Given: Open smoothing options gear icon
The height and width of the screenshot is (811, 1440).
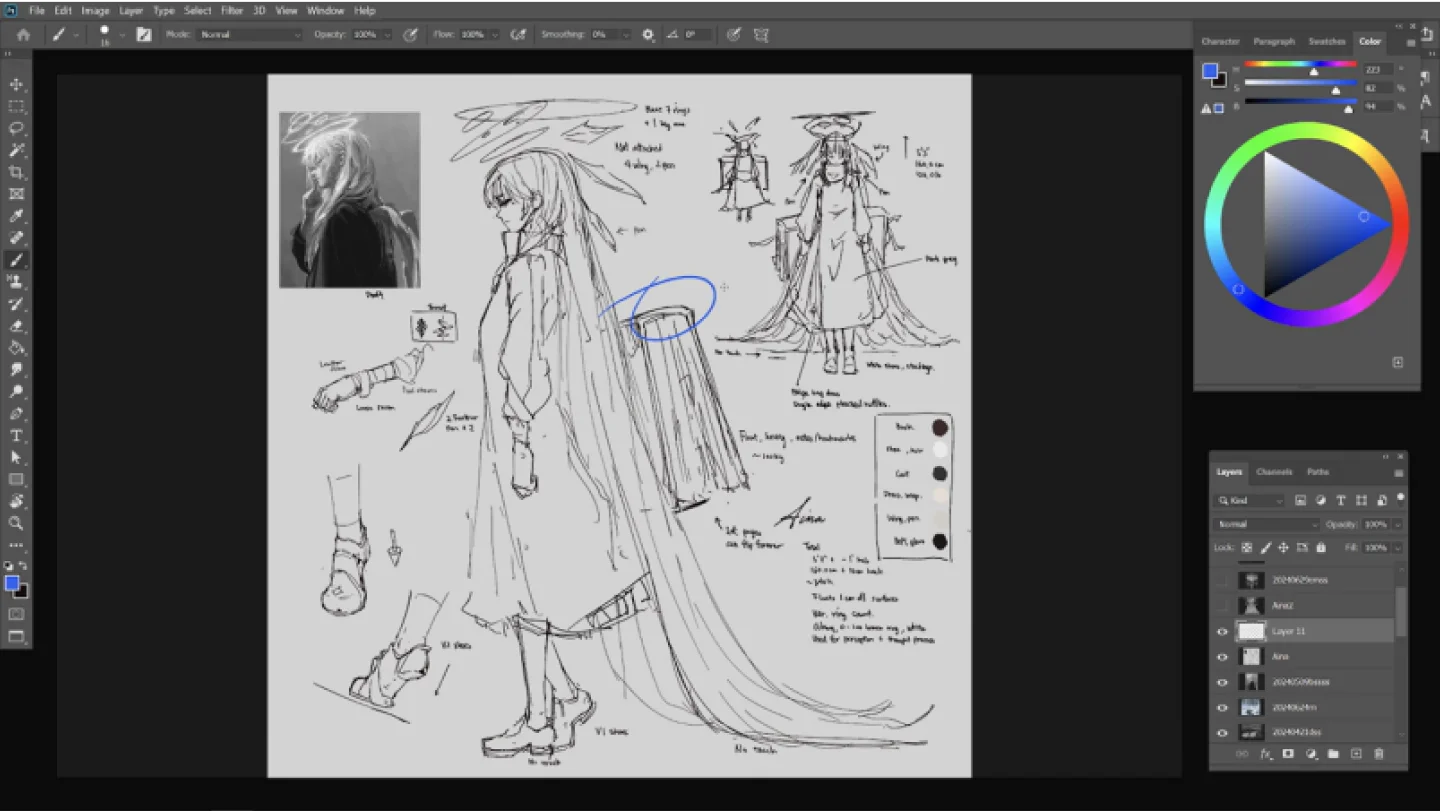Looking at the screenshot, I should [x=648, y=34].
